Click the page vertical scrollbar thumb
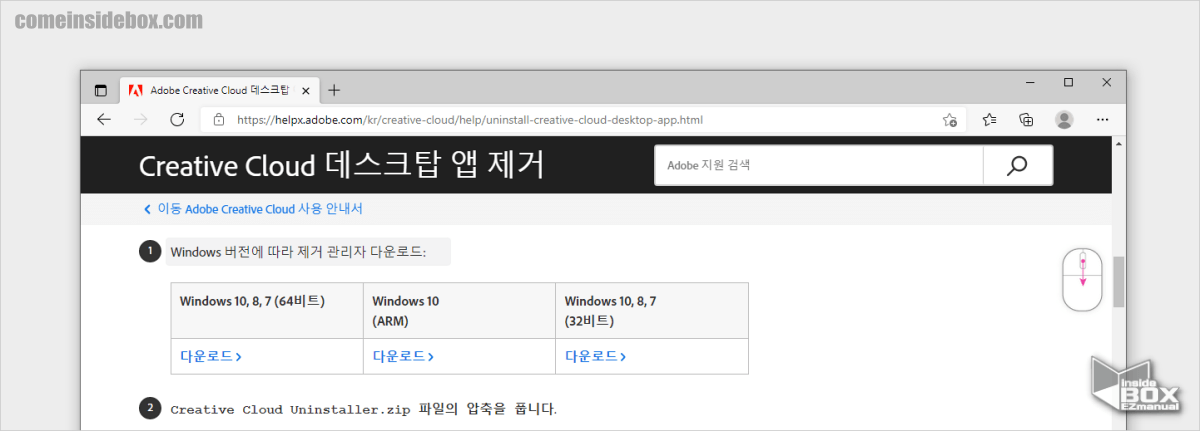Image resolution: width=1200 pixels, height=431 pixels. coord(1118,282)
